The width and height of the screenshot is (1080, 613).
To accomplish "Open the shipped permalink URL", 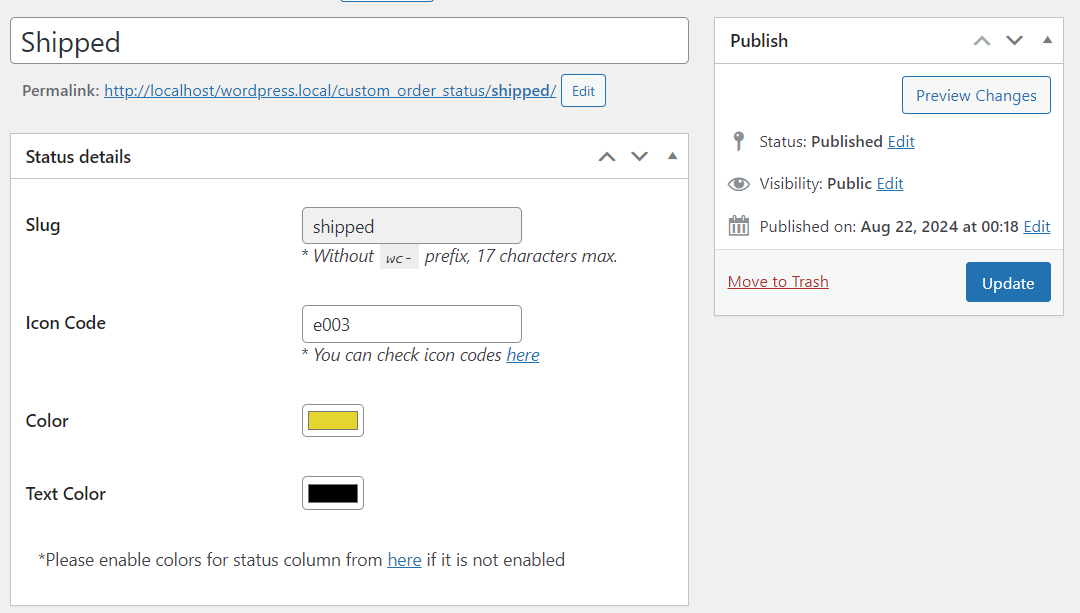I will 330,91.
